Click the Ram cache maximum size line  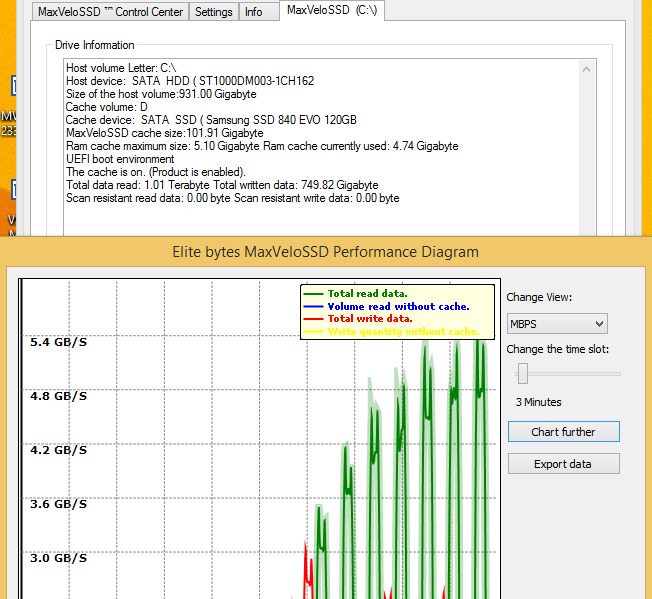[262, 146]
